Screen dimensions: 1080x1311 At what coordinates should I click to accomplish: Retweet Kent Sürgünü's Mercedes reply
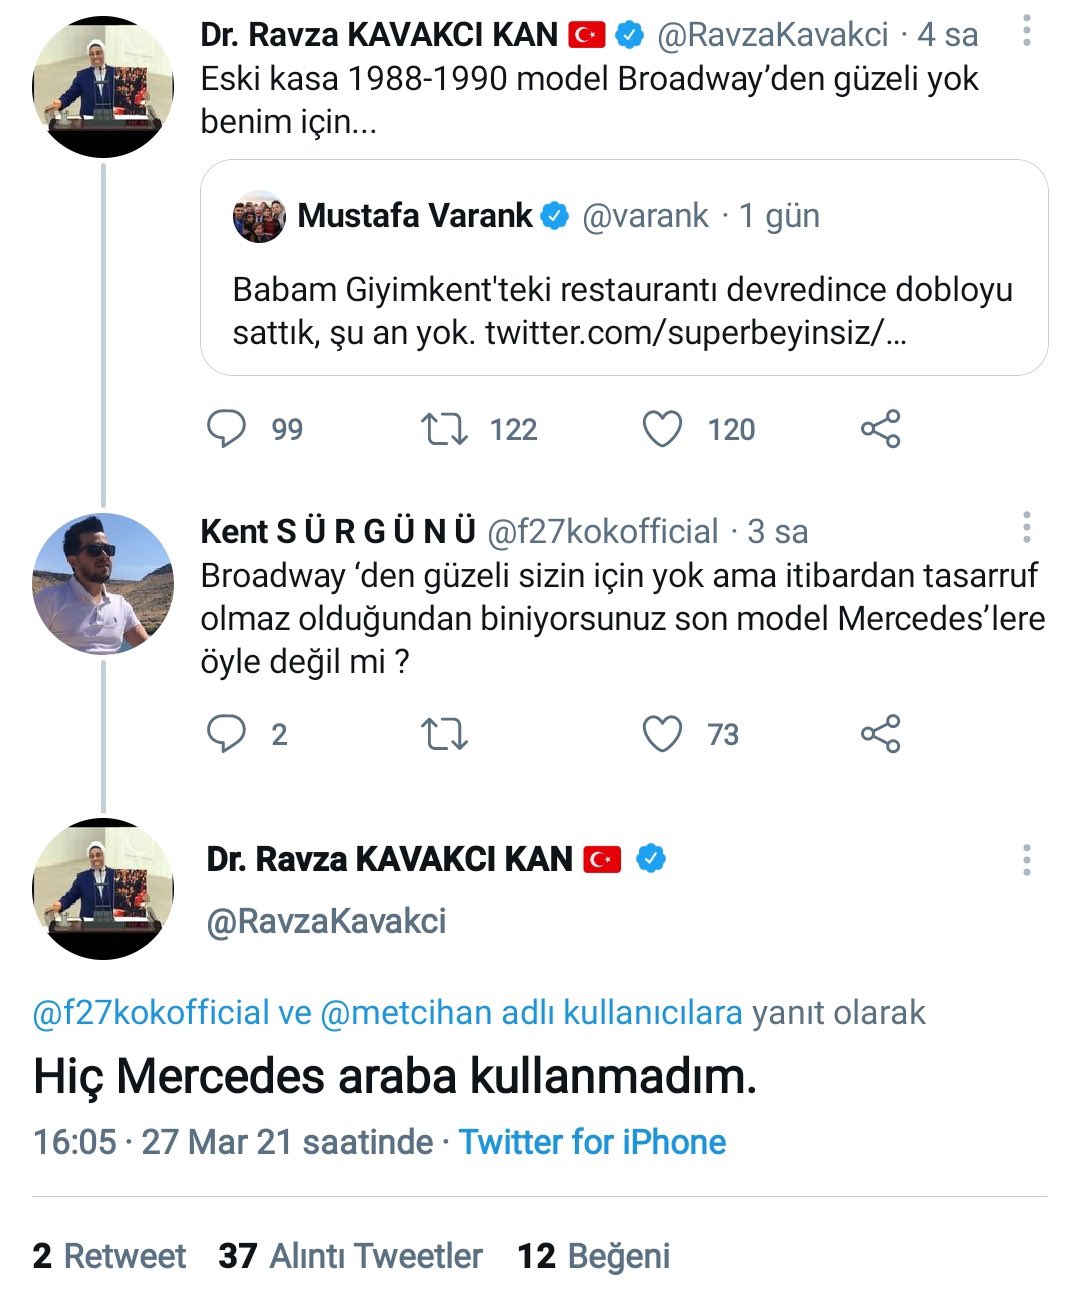[x=444, y=734]
